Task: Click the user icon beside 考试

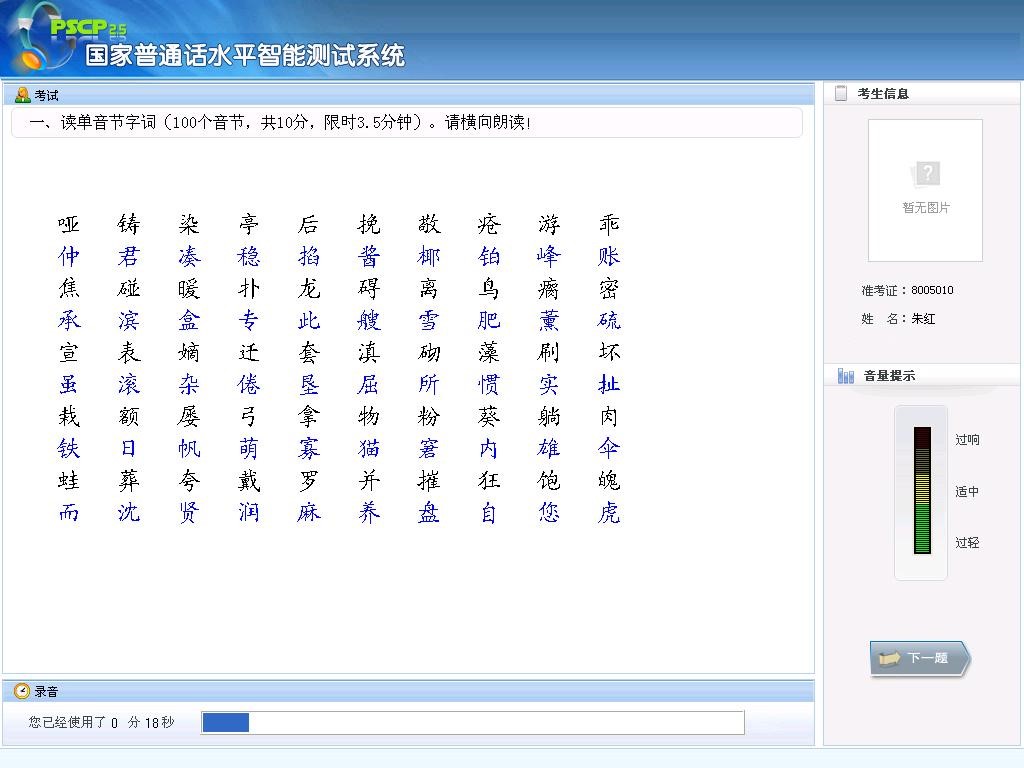Action: click(22, 95)
